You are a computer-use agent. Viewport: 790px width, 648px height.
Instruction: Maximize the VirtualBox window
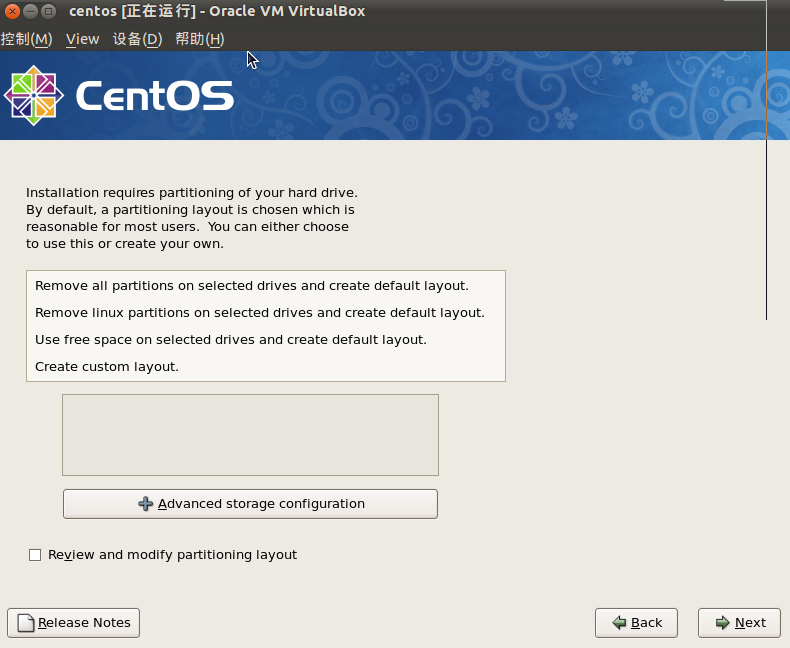(48, 11)
